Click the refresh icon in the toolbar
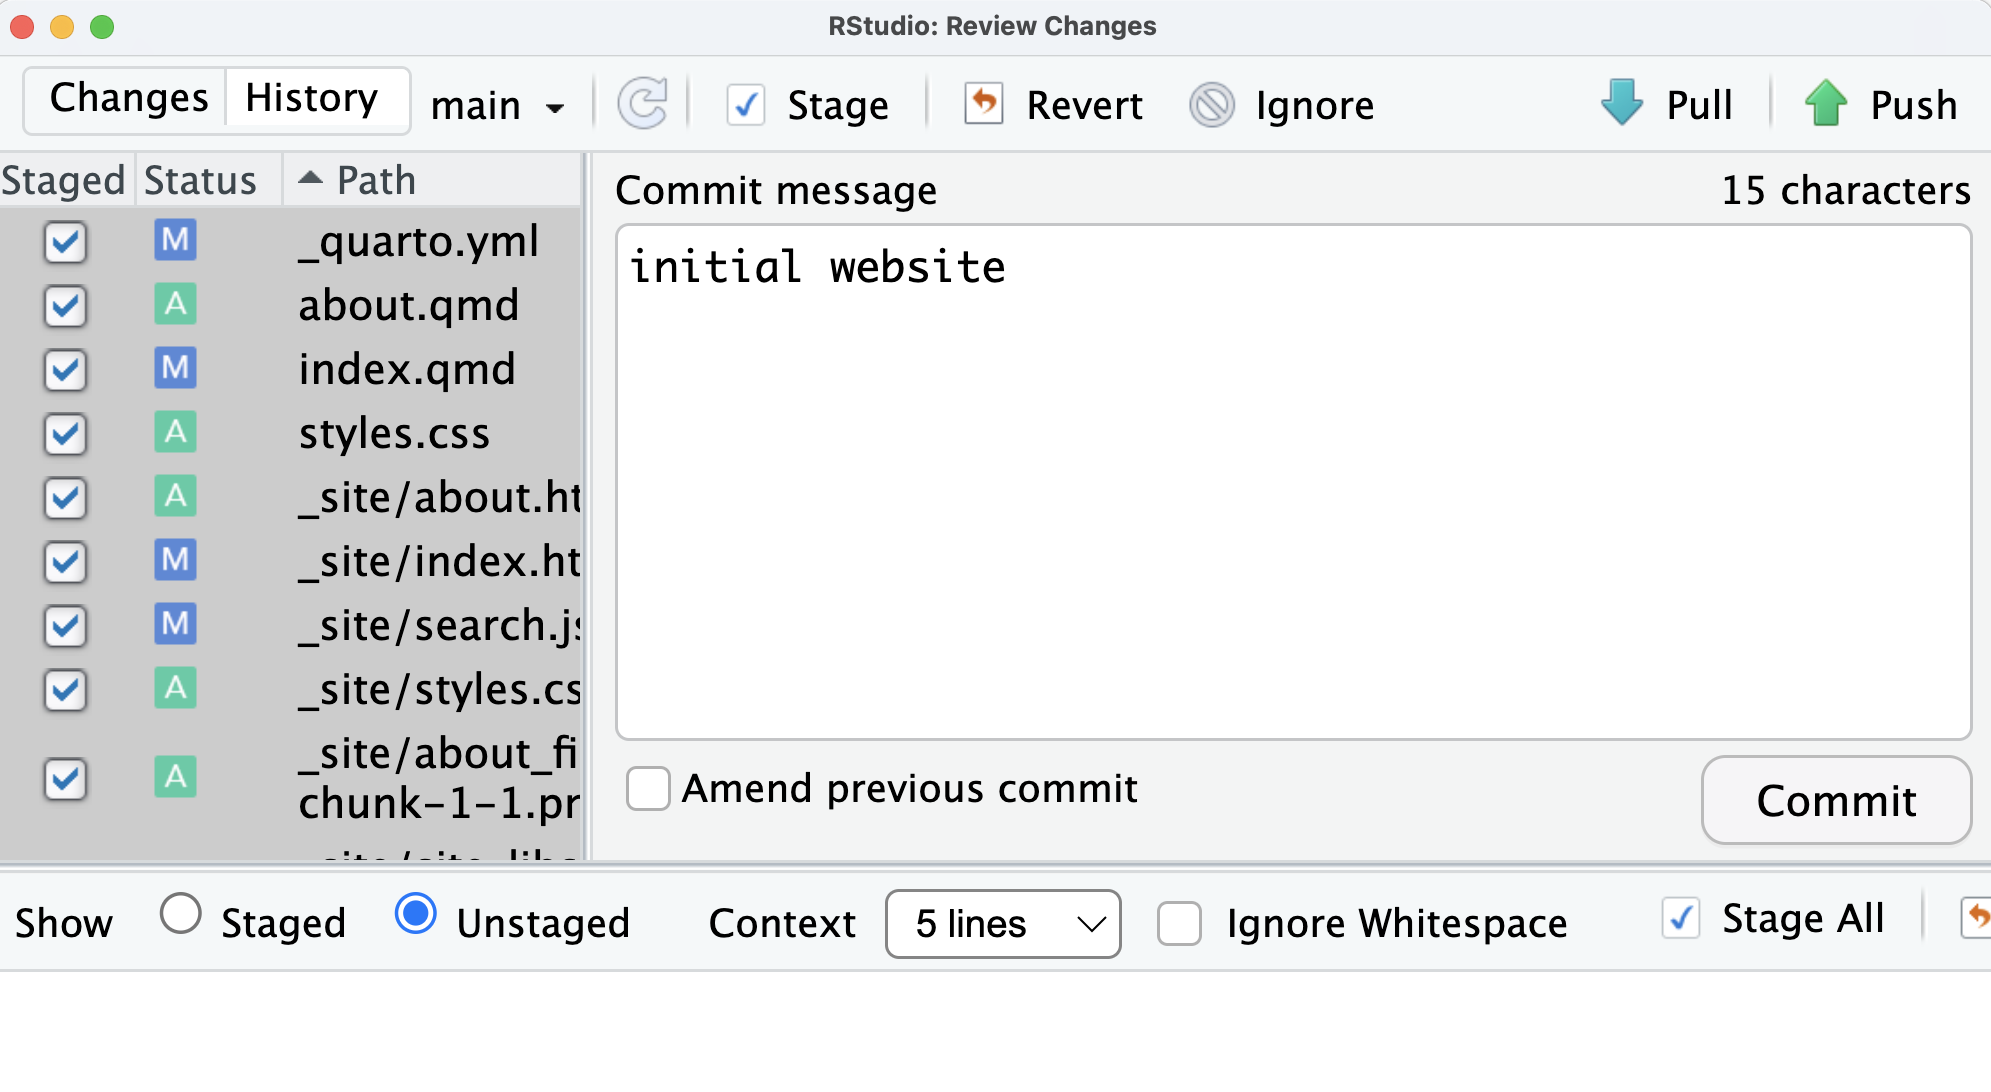This screenshot has height=1092, width=1991. (642, 104)
